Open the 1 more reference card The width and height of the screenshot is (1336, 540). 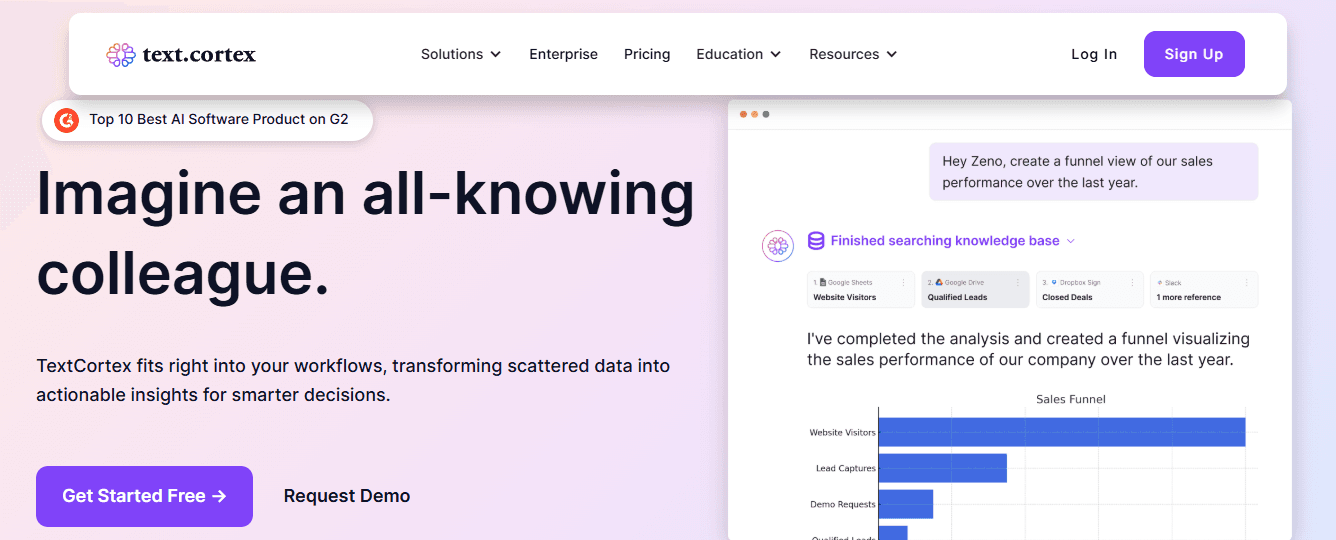pyautogui.click(x=1204, y=289)
